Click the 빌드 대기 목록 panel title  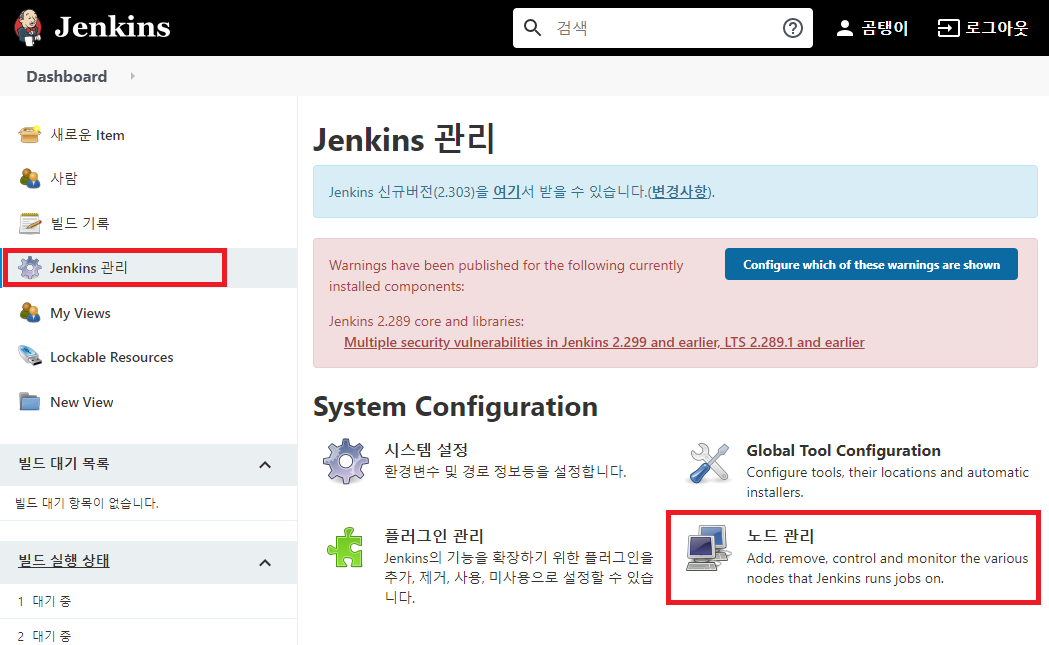pyautogui.click(x=64, y=463)
